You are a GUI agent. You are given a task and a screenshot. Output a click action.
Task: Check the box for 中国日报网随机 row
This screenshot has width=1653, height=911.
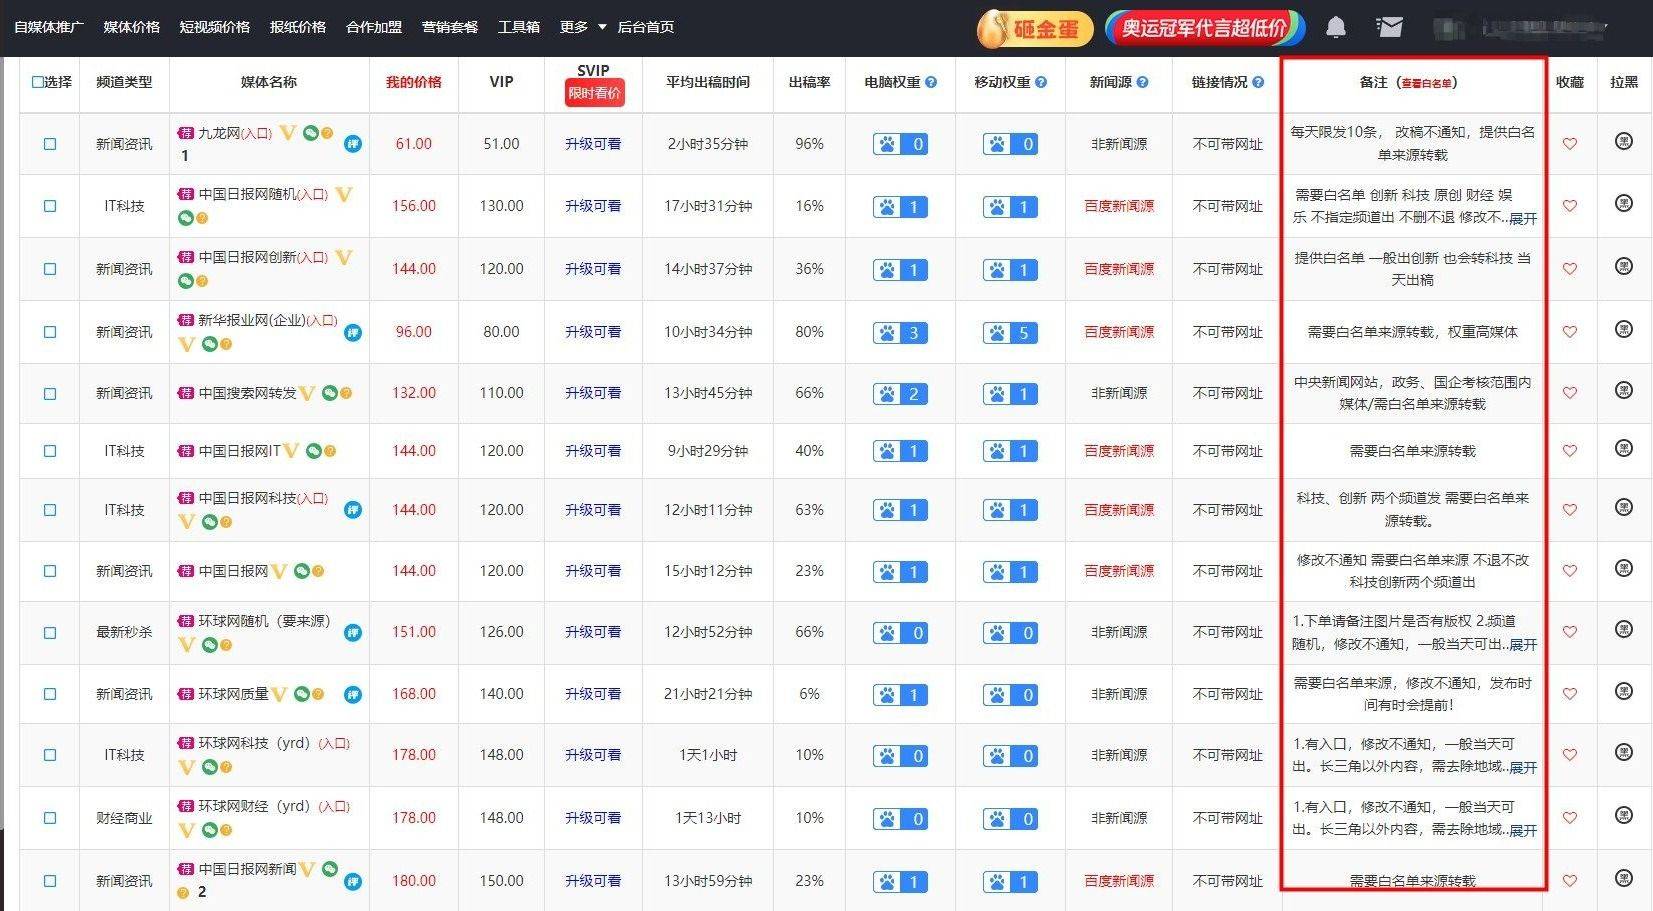coord(50,206)
